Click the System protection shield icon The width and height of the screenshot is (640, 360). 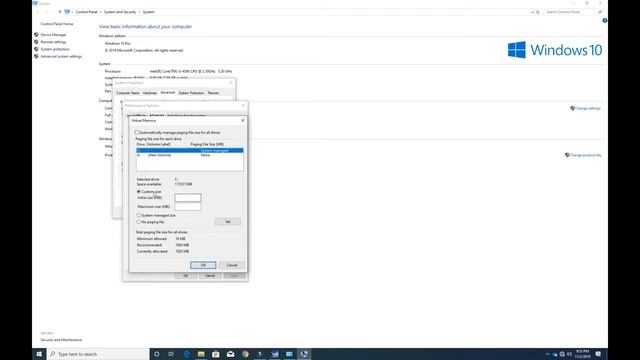[36, 49]
